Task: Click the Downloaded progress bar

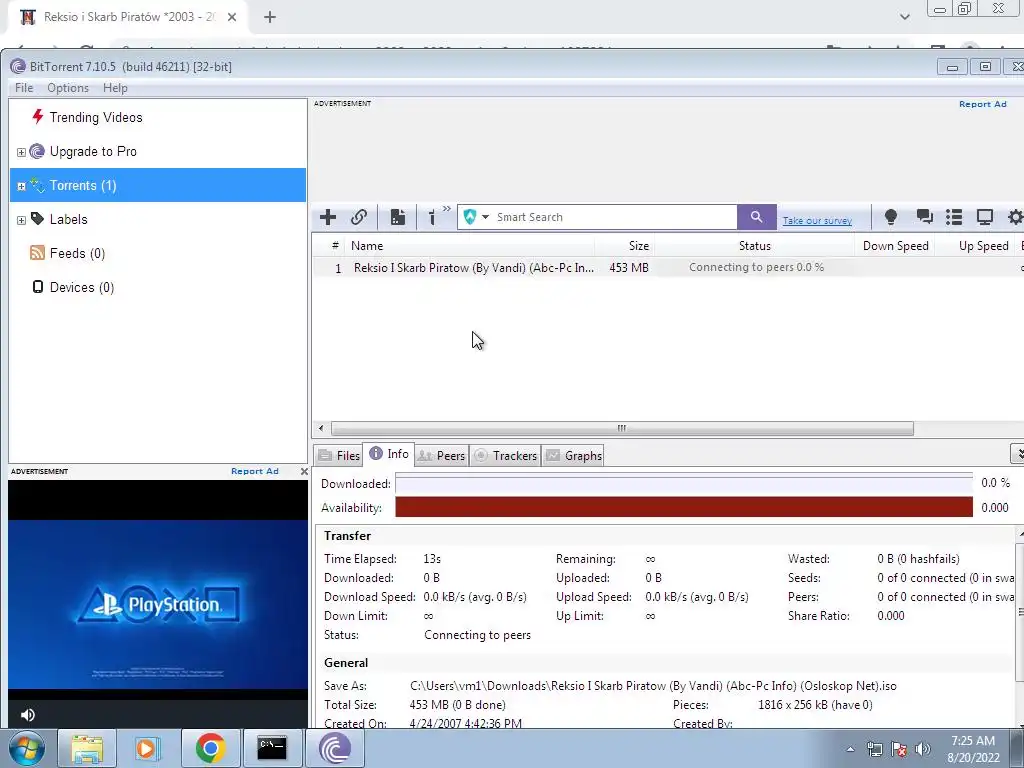Action: tap(684, 484)
